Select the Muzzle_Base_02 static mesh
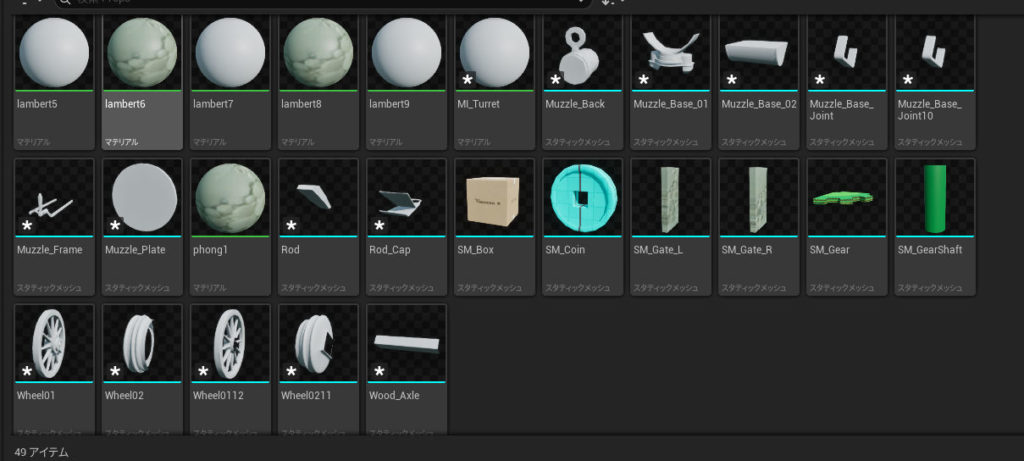 point(759,53)
